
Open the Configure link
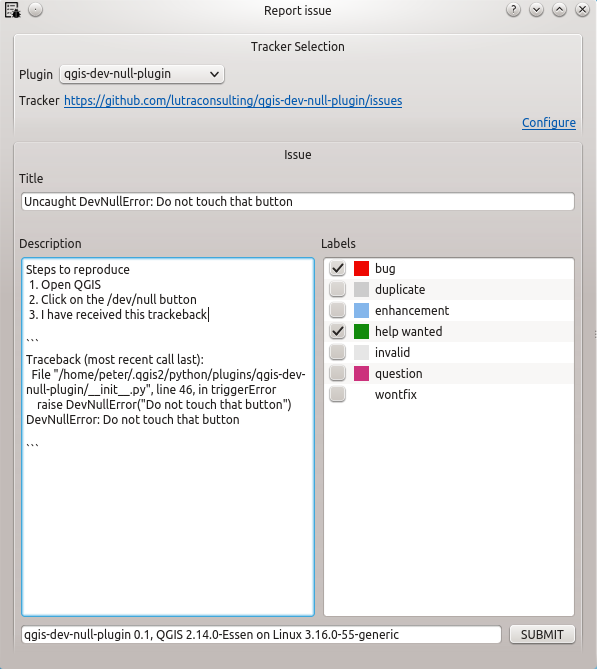549,123
